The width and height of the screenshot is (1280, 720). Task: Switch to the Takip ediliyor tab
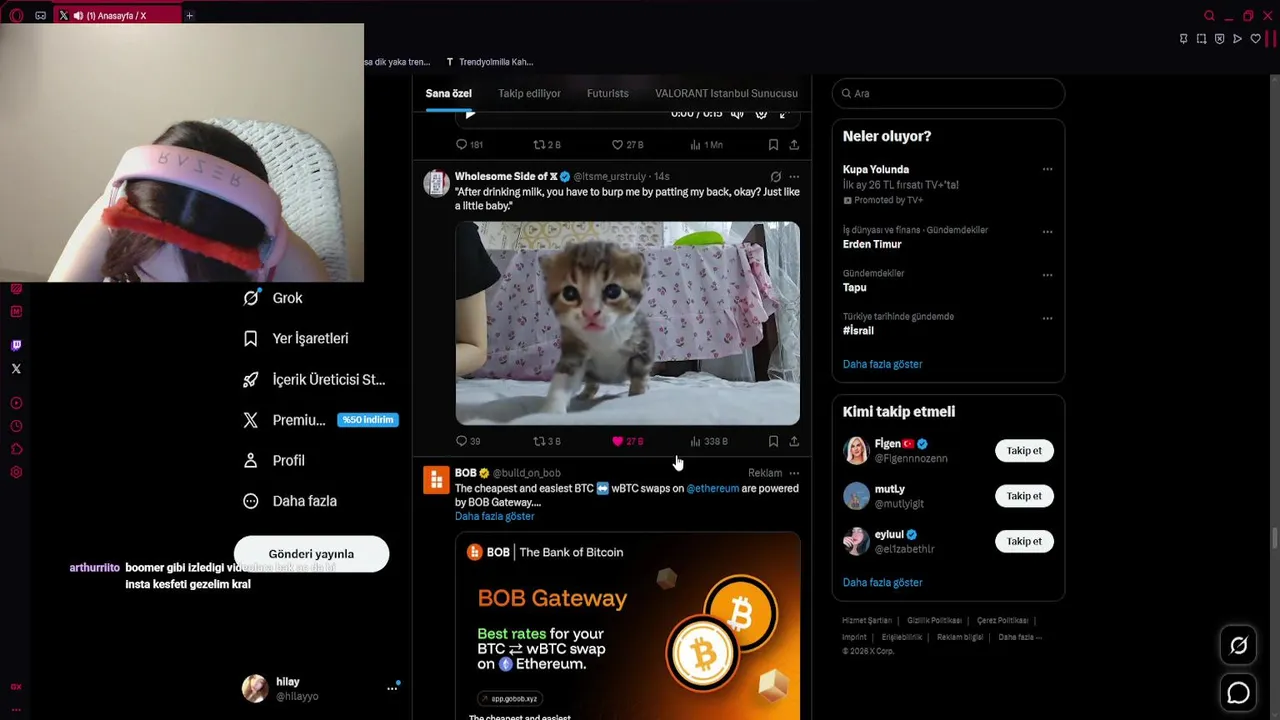coord(529,93)
